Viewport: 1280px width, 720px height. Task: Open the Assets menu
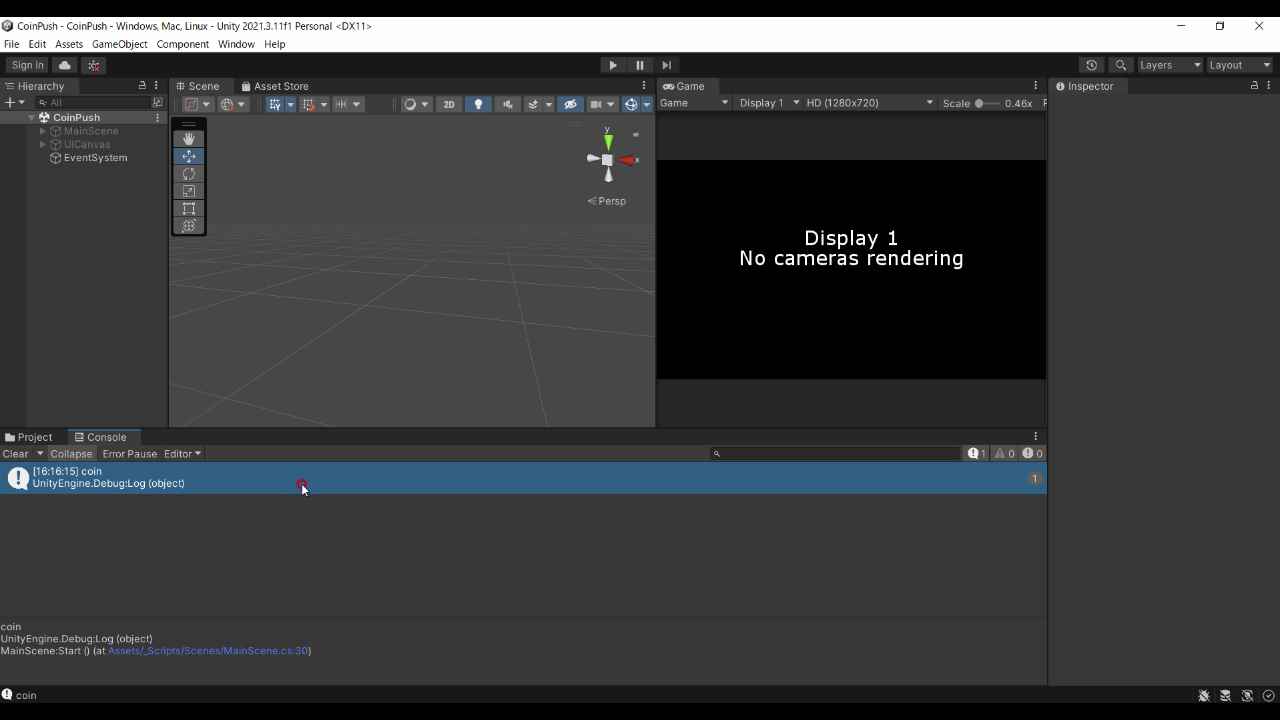[x=69, y=44]
